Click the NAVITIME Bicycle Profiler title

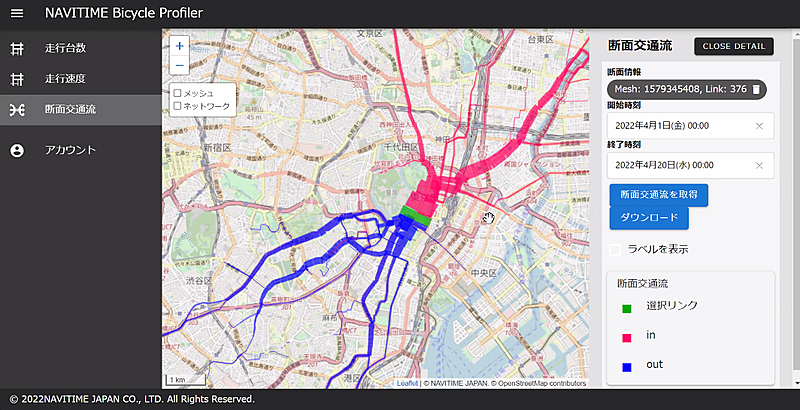[124, 13]
